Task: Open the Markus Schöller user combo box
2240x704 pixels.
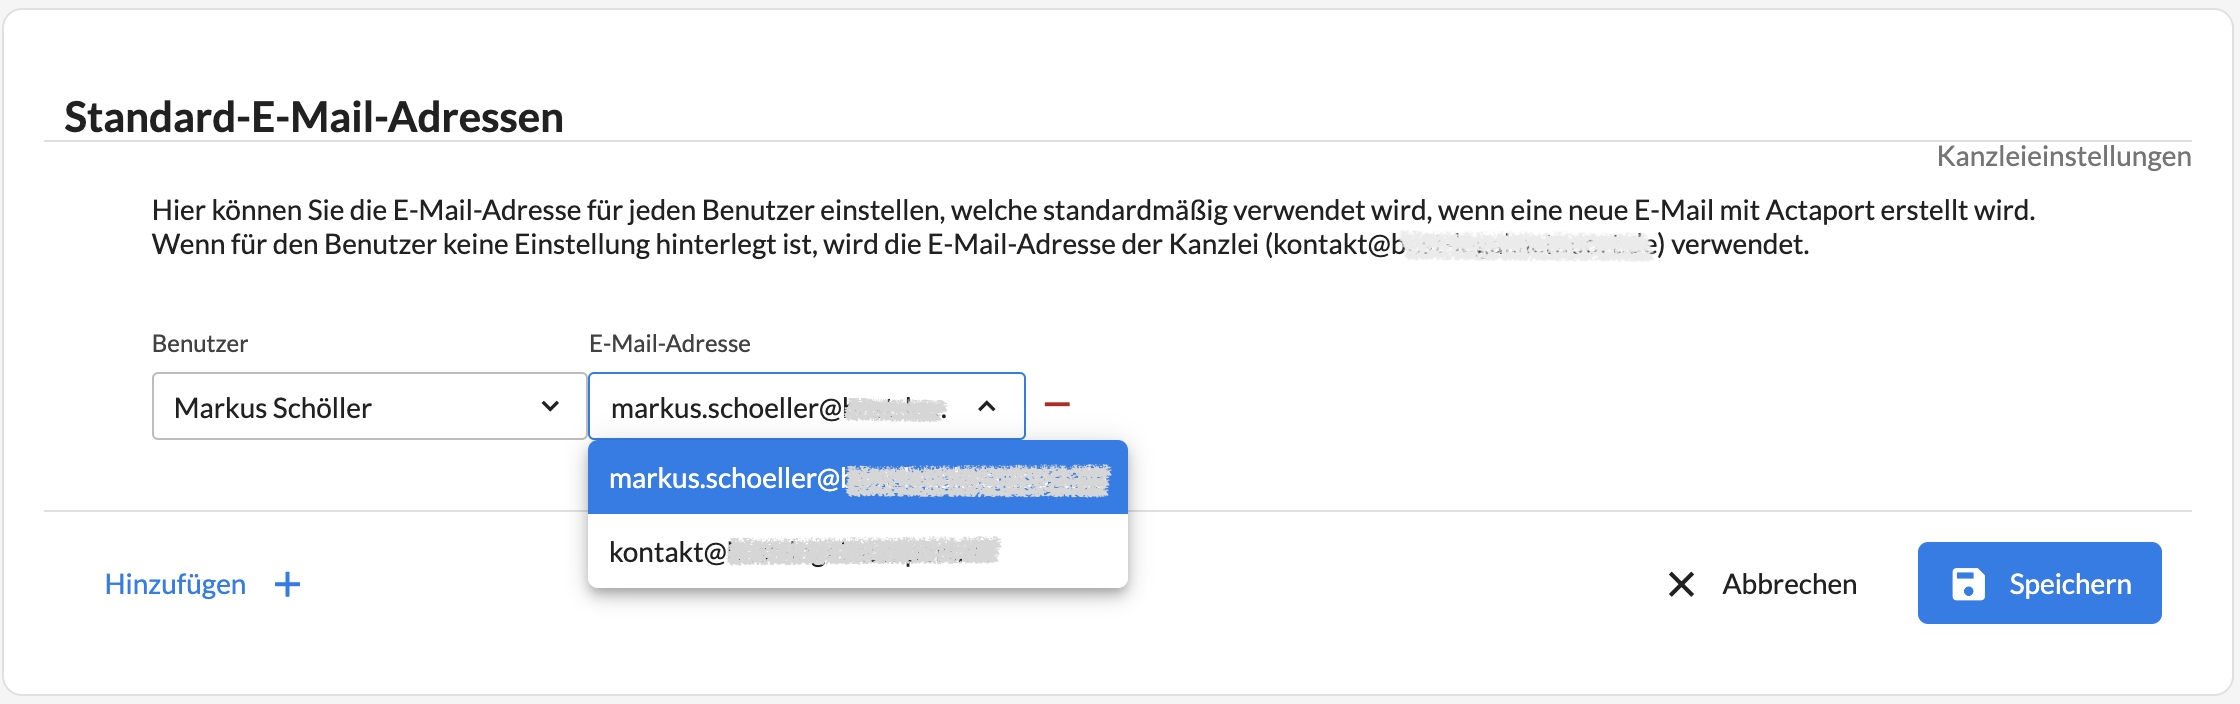Action: click(369, 406)
